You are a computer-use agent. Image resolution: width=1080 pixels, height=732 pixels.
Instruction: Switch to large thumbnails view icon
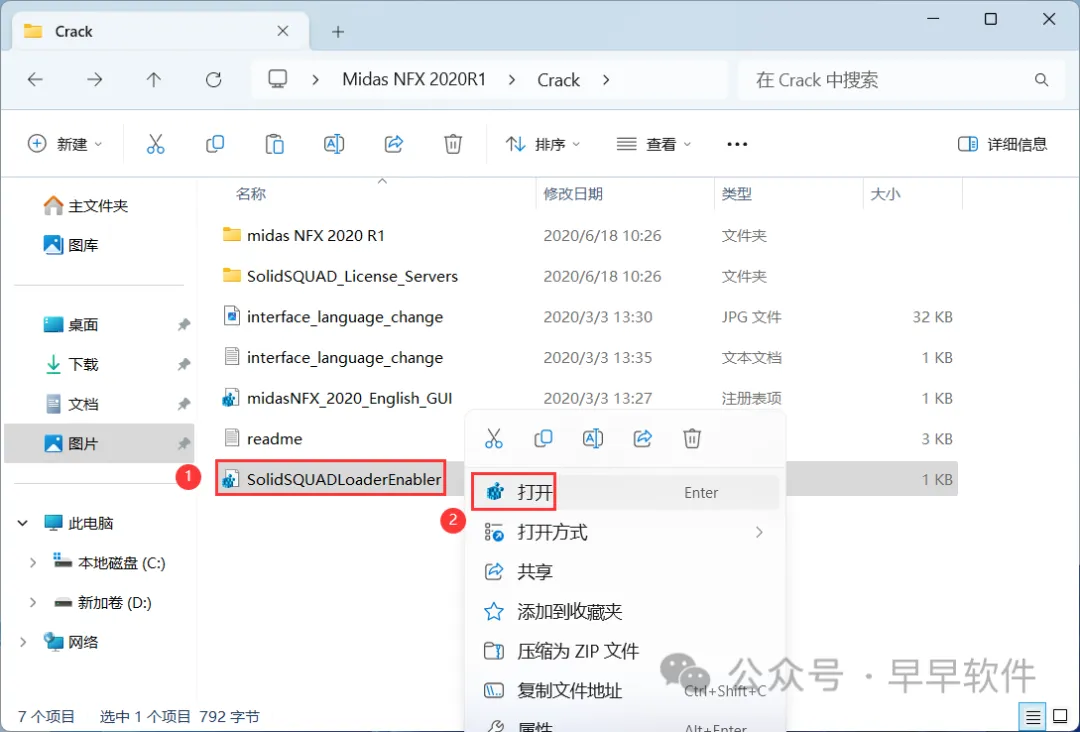pos(1060,718)
